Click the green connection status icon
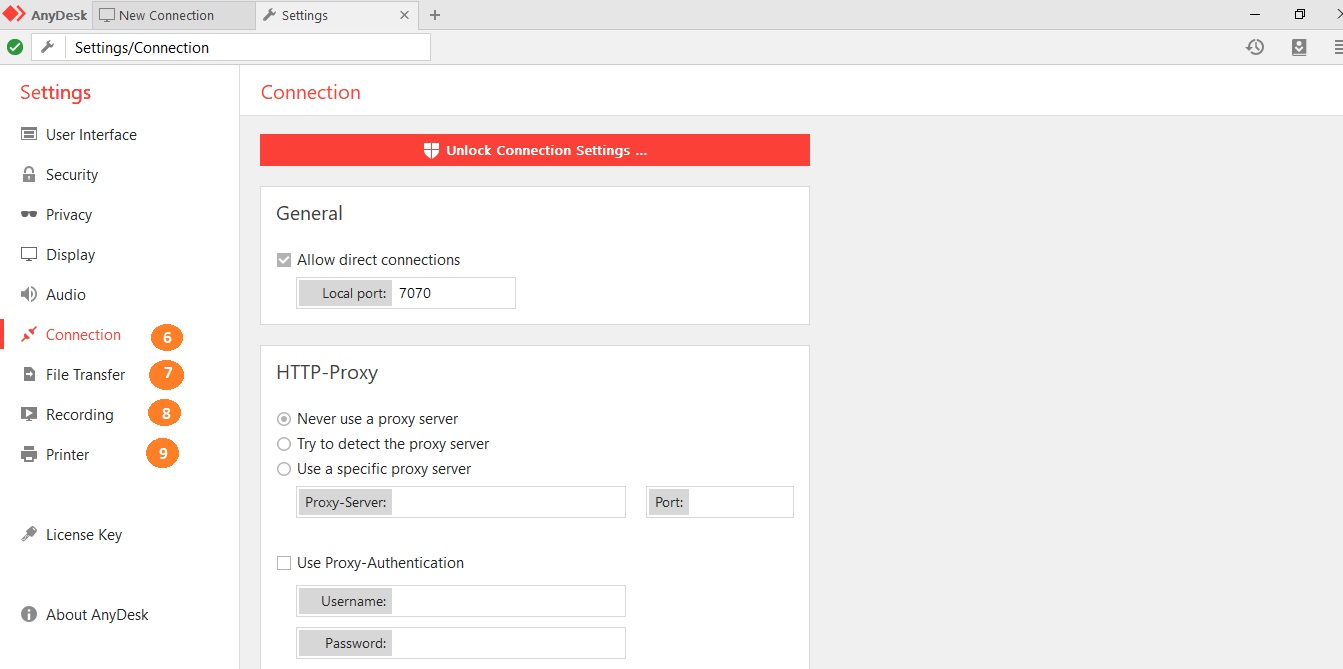1343x669 pixels. click(x=15, y=47)
